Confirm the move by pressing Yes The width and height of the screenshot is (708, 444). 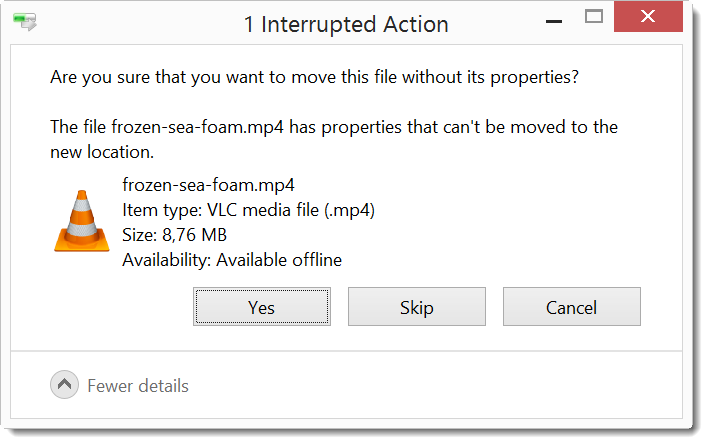point(261,307)
